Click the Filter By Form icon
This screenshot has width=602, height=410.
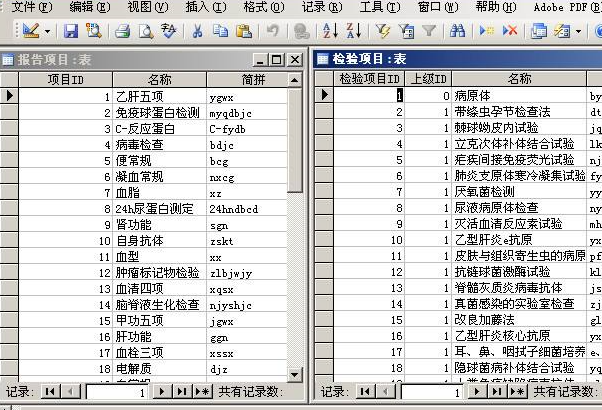coord(406,31)
